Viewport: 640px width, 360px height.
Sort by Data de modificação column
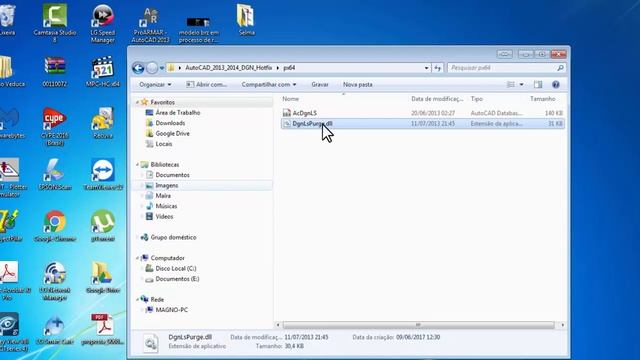[x=437, y=99]
